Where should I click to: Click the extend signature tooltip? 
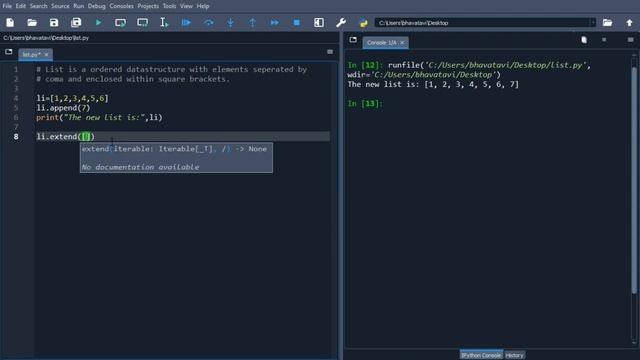click(x=176, y=158)
